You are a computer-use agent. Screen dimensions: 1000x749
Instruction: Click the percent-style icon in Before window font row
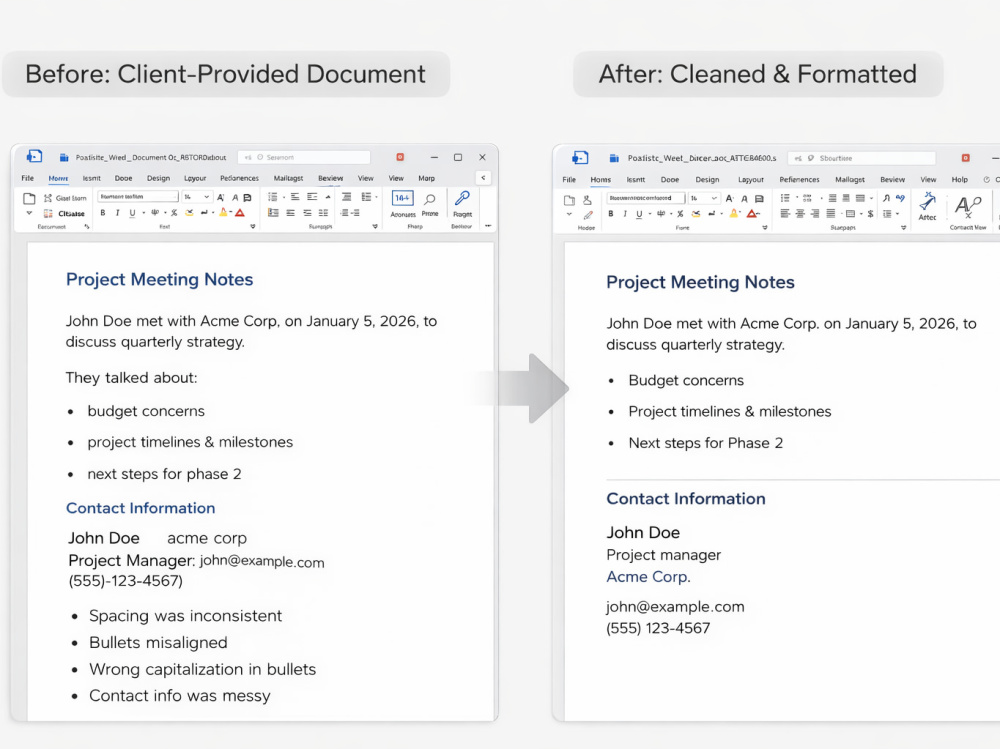[174, 213]
